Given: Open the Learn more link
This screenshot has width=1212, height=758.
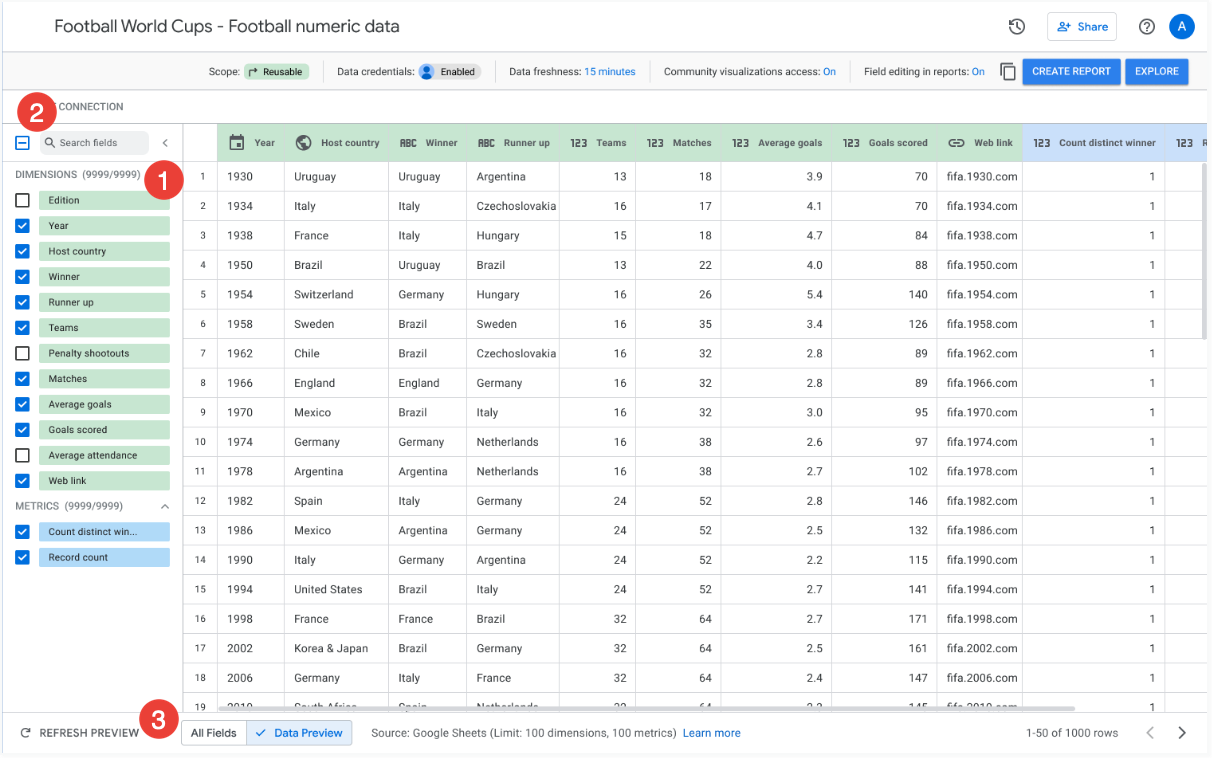Looking at the screenshot, I should (711, 733).
